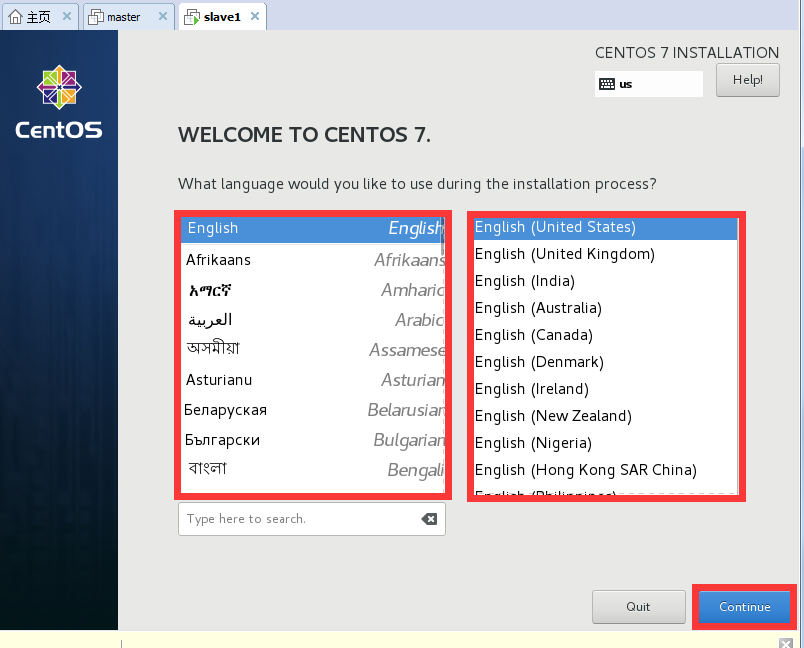The height and width of the screenshot is (648, 804).
Task: Pick English (Canada) locale
Action: 605,335
